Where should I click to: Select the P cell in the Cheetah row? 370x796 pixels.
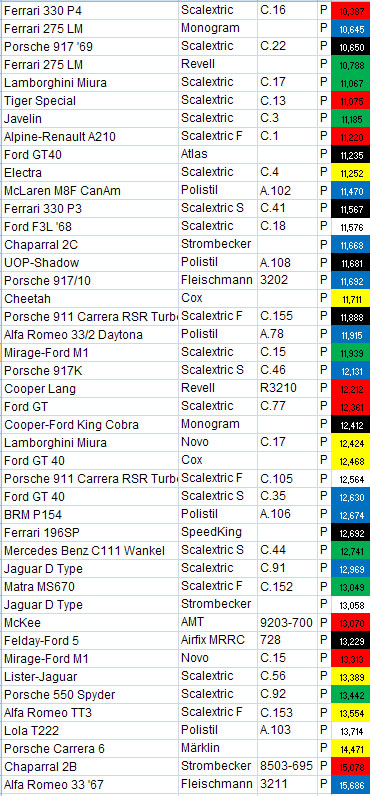[324, 298]
